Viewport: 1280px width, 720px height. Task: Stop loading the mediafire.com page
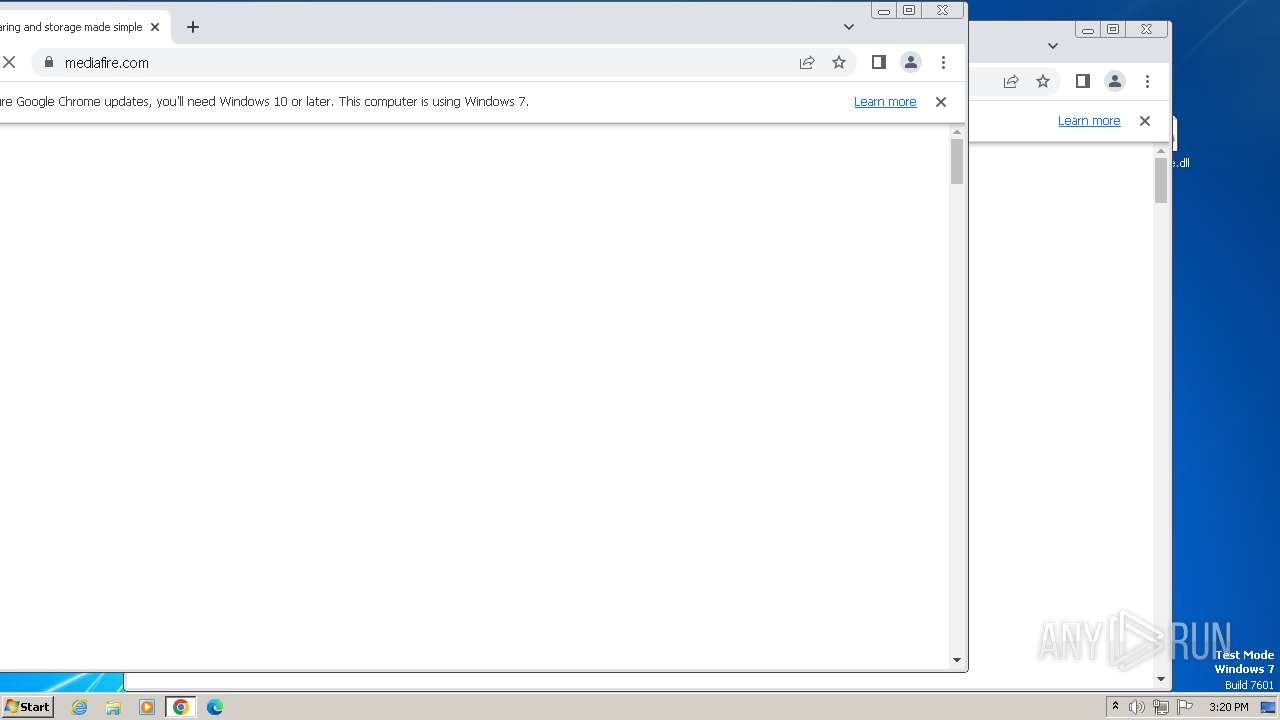coord(9,62)
